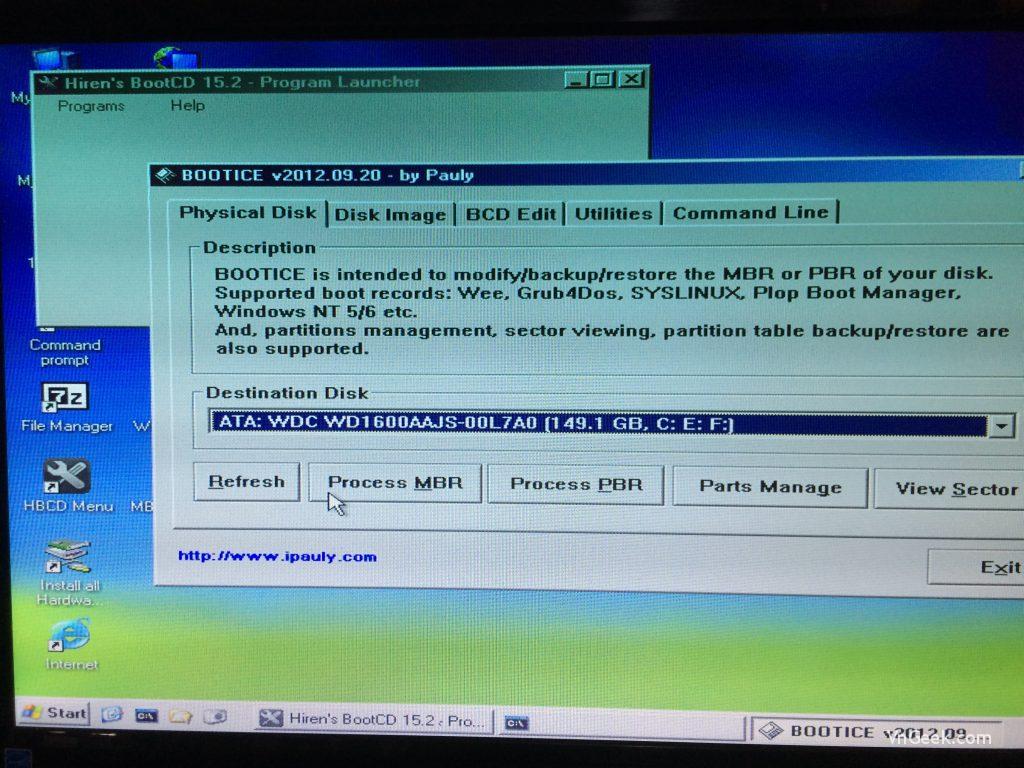Open Install all Hardware desktop icon
The image size is (1024, 768).
tap(68, 572)
